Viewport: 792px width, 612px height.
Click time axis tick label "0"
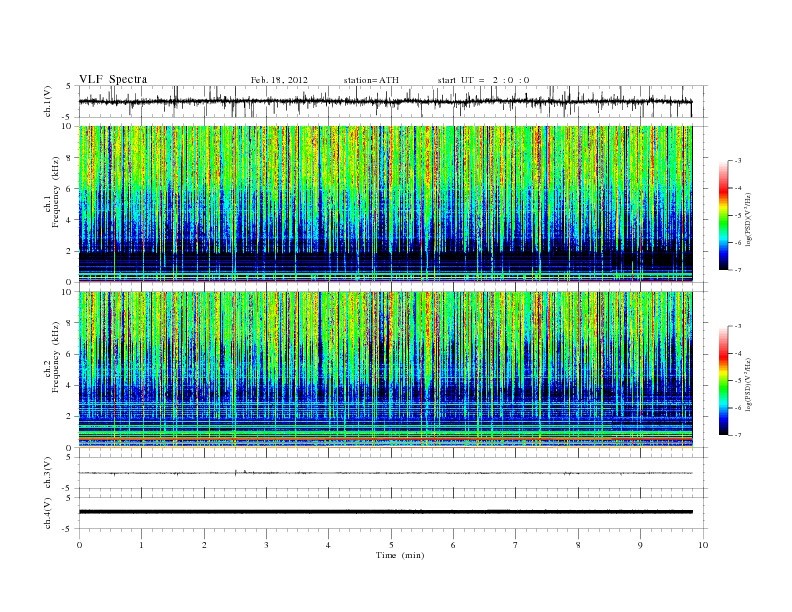tap(79, 545)
